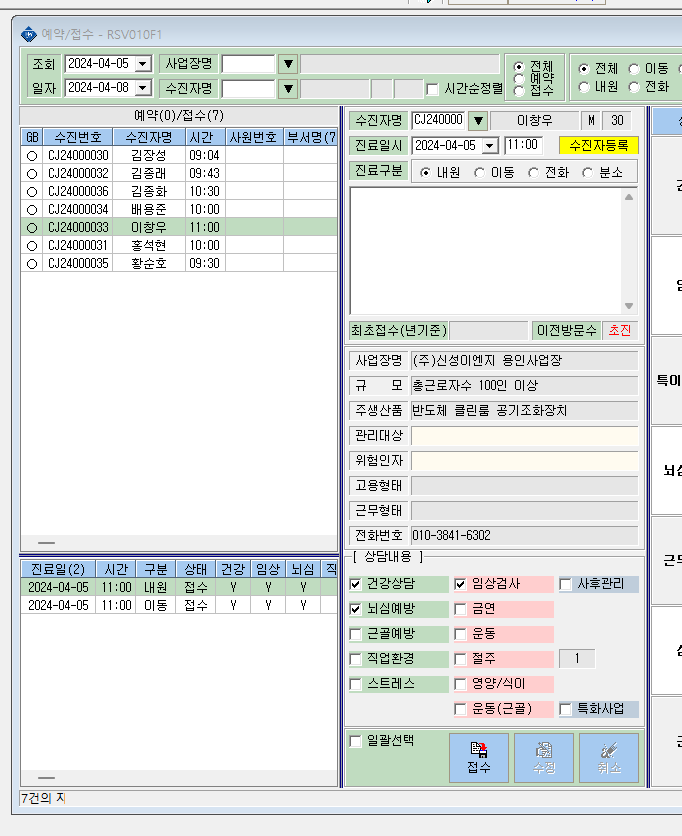Sort by the 수진번호 column header
This screenshot has height=836, width=682.
pos(78,137)
